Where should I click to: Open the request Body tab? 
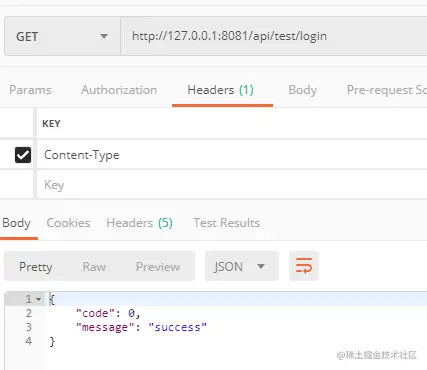303,90
